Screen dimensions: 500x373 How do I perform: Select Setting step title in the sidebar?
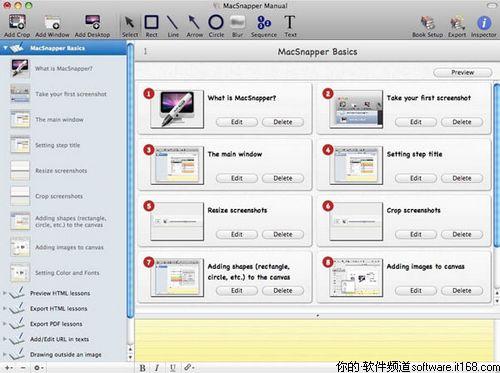tap(63, 145)
